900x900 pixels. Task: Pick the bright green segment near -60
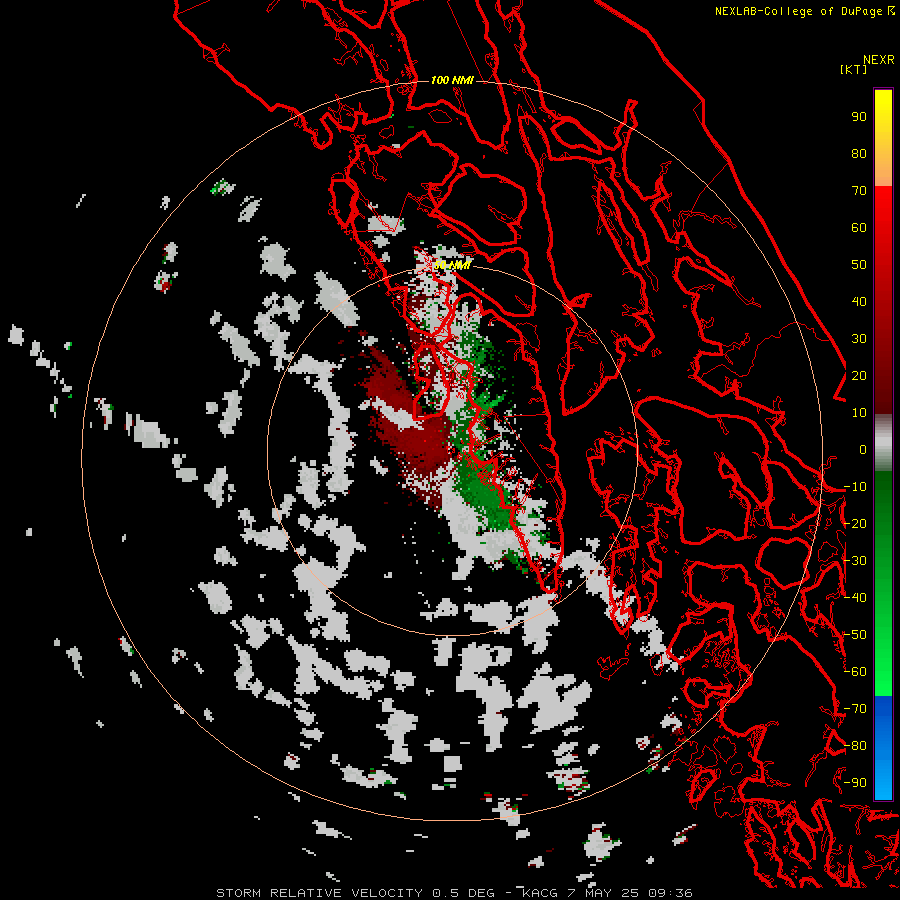[883, 677]
